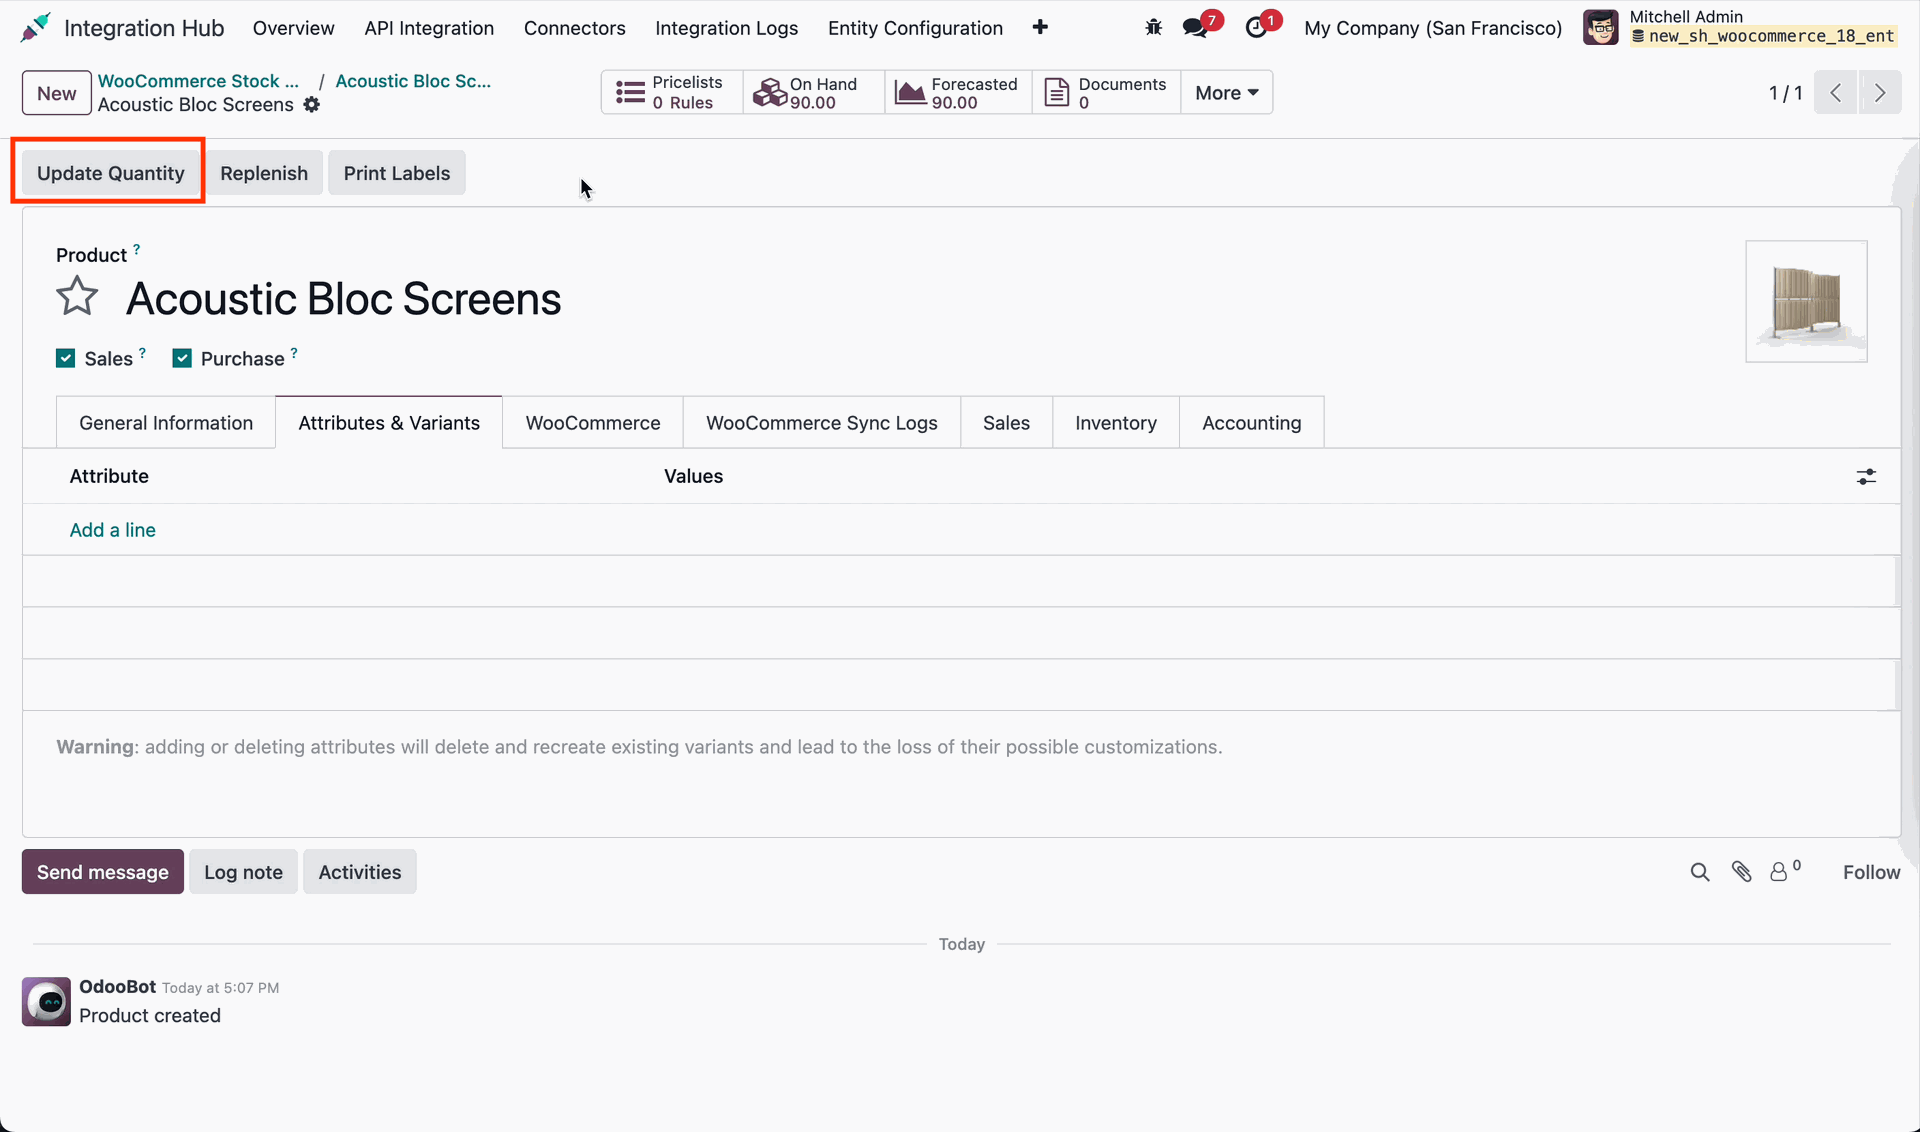Open Mitchell Admin user avatar menu
This screenshot has height=1132, width=1920.
1601,27
